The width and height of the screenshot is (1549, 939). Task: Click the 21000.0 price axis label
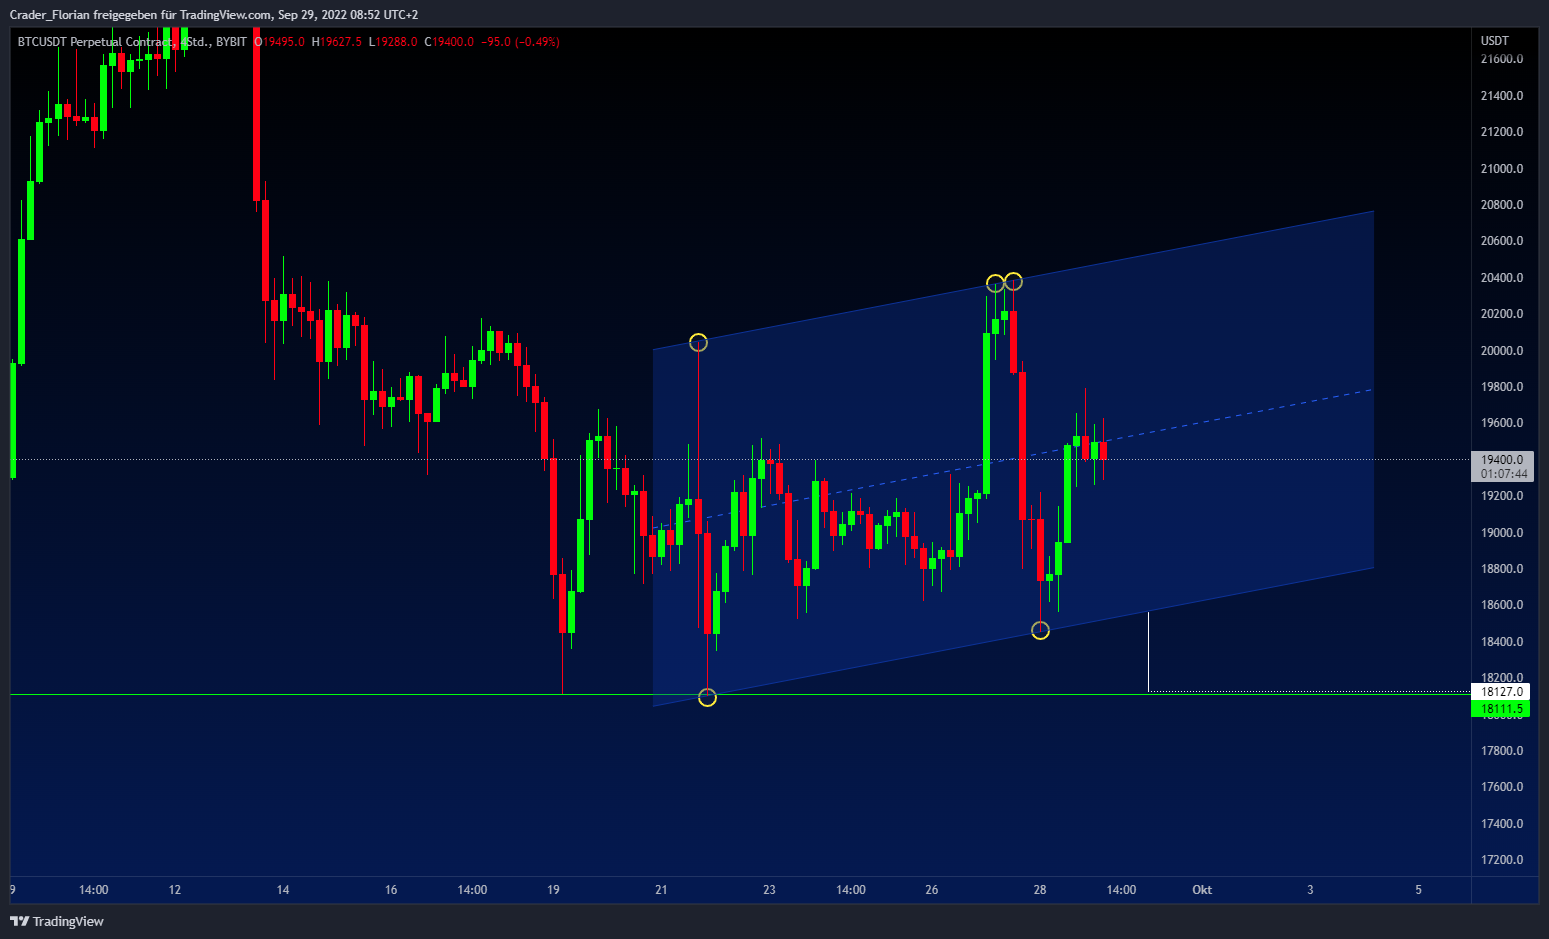click(1502, 169)
